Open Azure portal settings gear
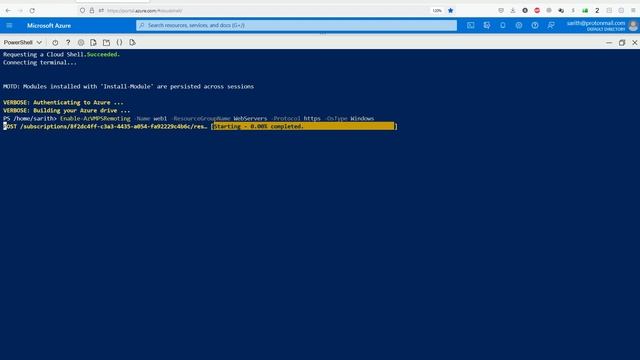Image resolution: width=640 pixels, height=360 pixels. tap(519, 25)
